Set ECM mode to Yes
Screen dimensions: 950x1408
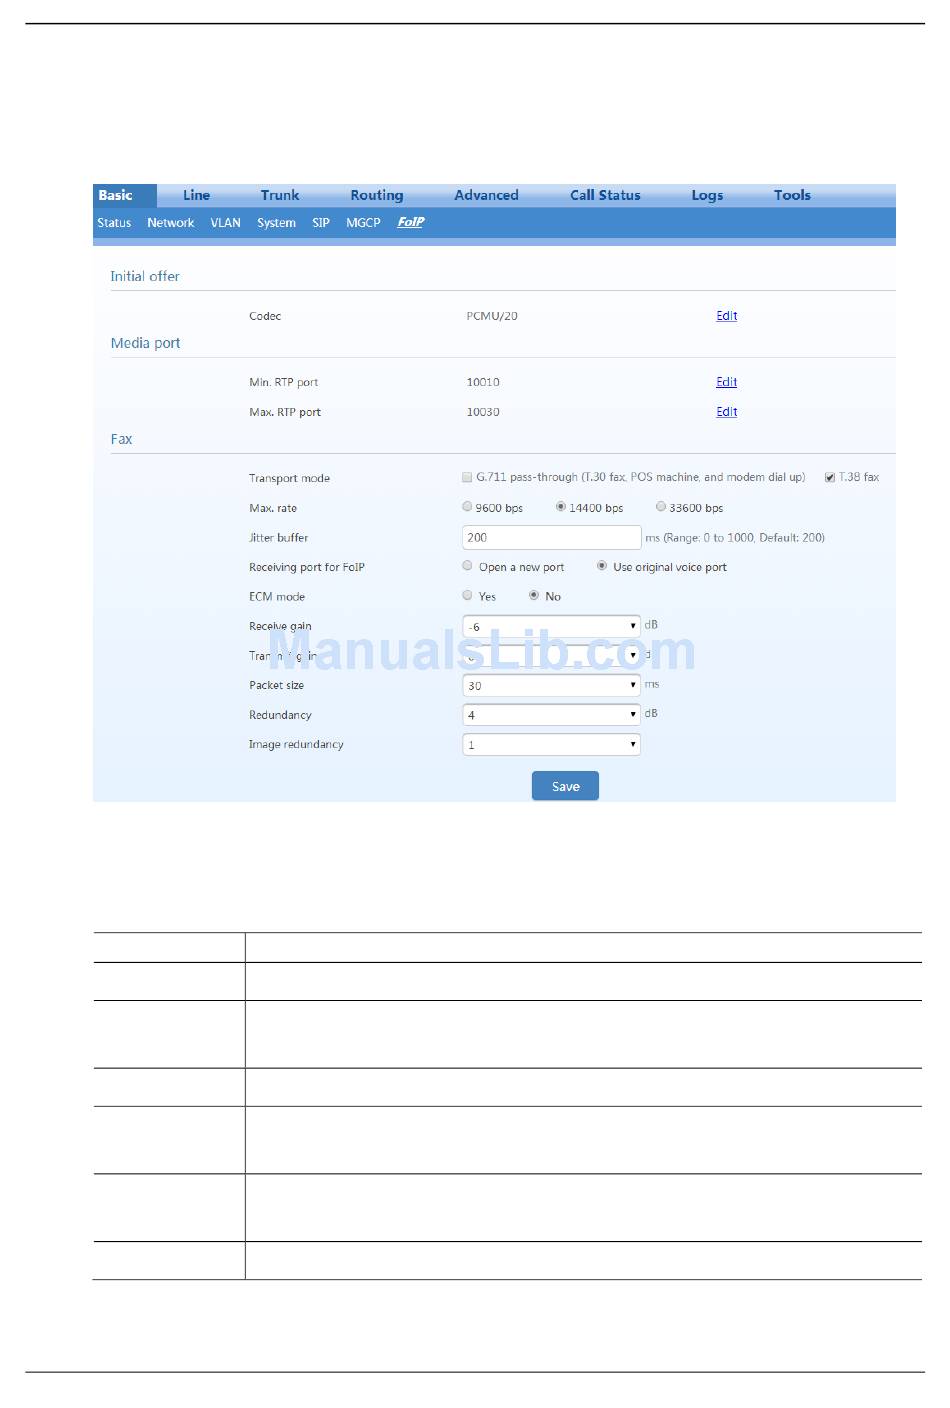[467, 595]
